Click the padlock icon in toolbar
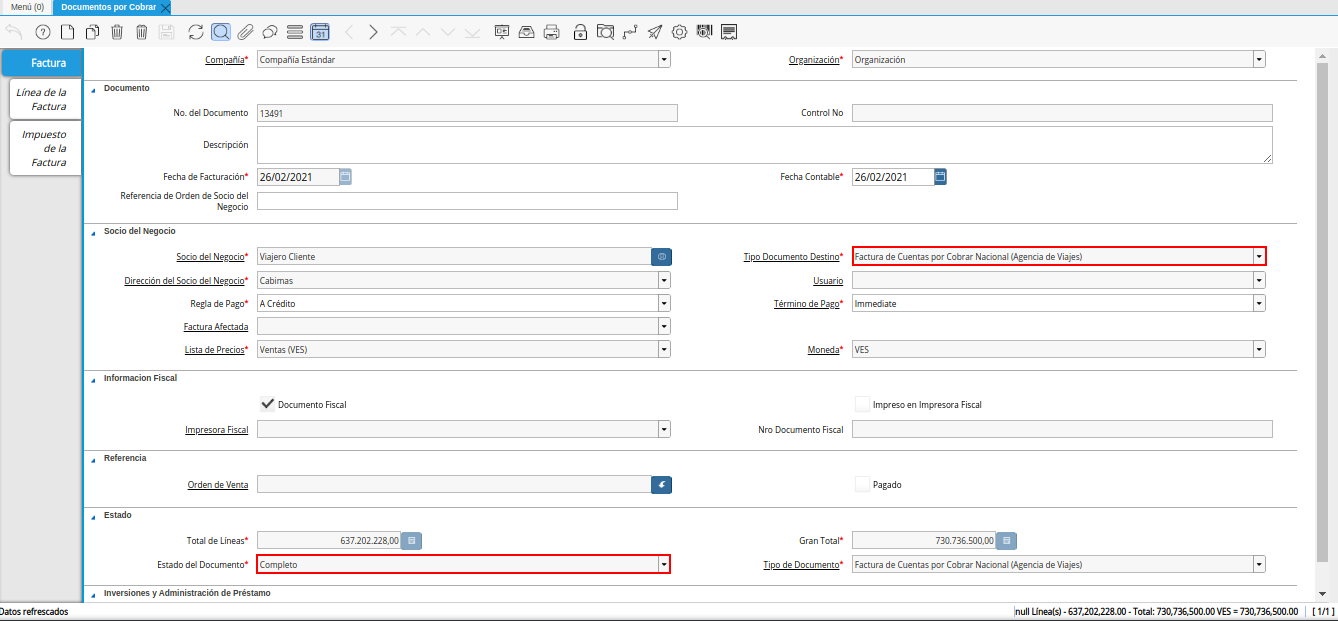1338x621 pixels. (x=580, y=32)
